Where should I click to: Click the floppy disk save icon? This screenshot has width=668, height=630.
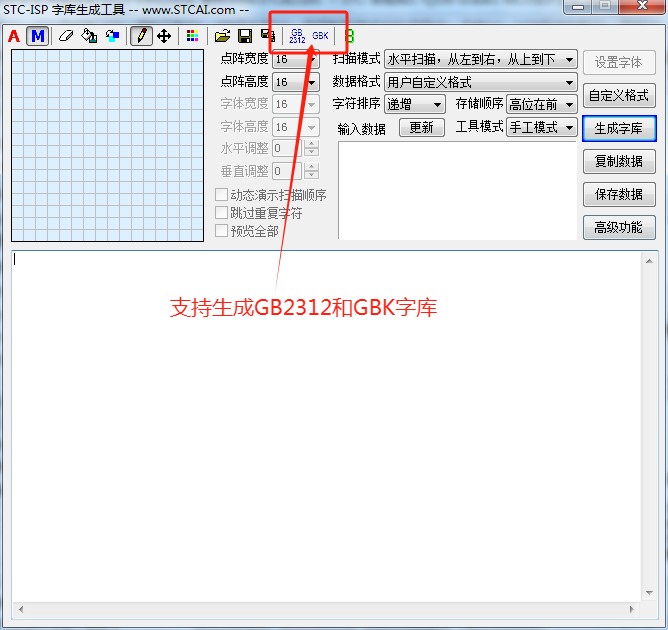[x=245, y=36]
